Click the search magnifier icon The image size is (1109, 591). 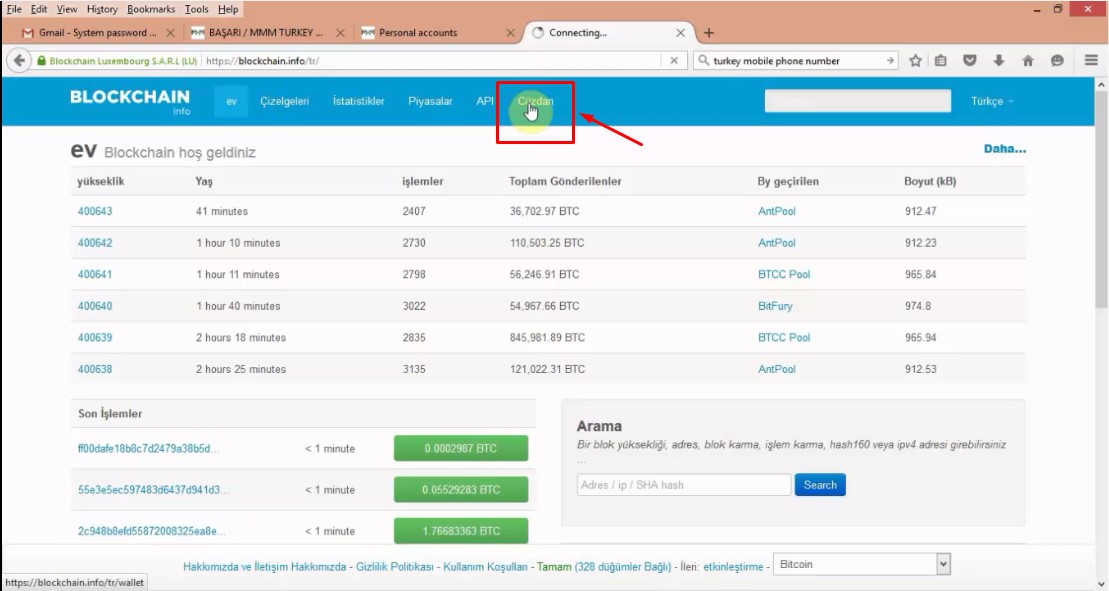pyautogui.click(x=703, y=61)
